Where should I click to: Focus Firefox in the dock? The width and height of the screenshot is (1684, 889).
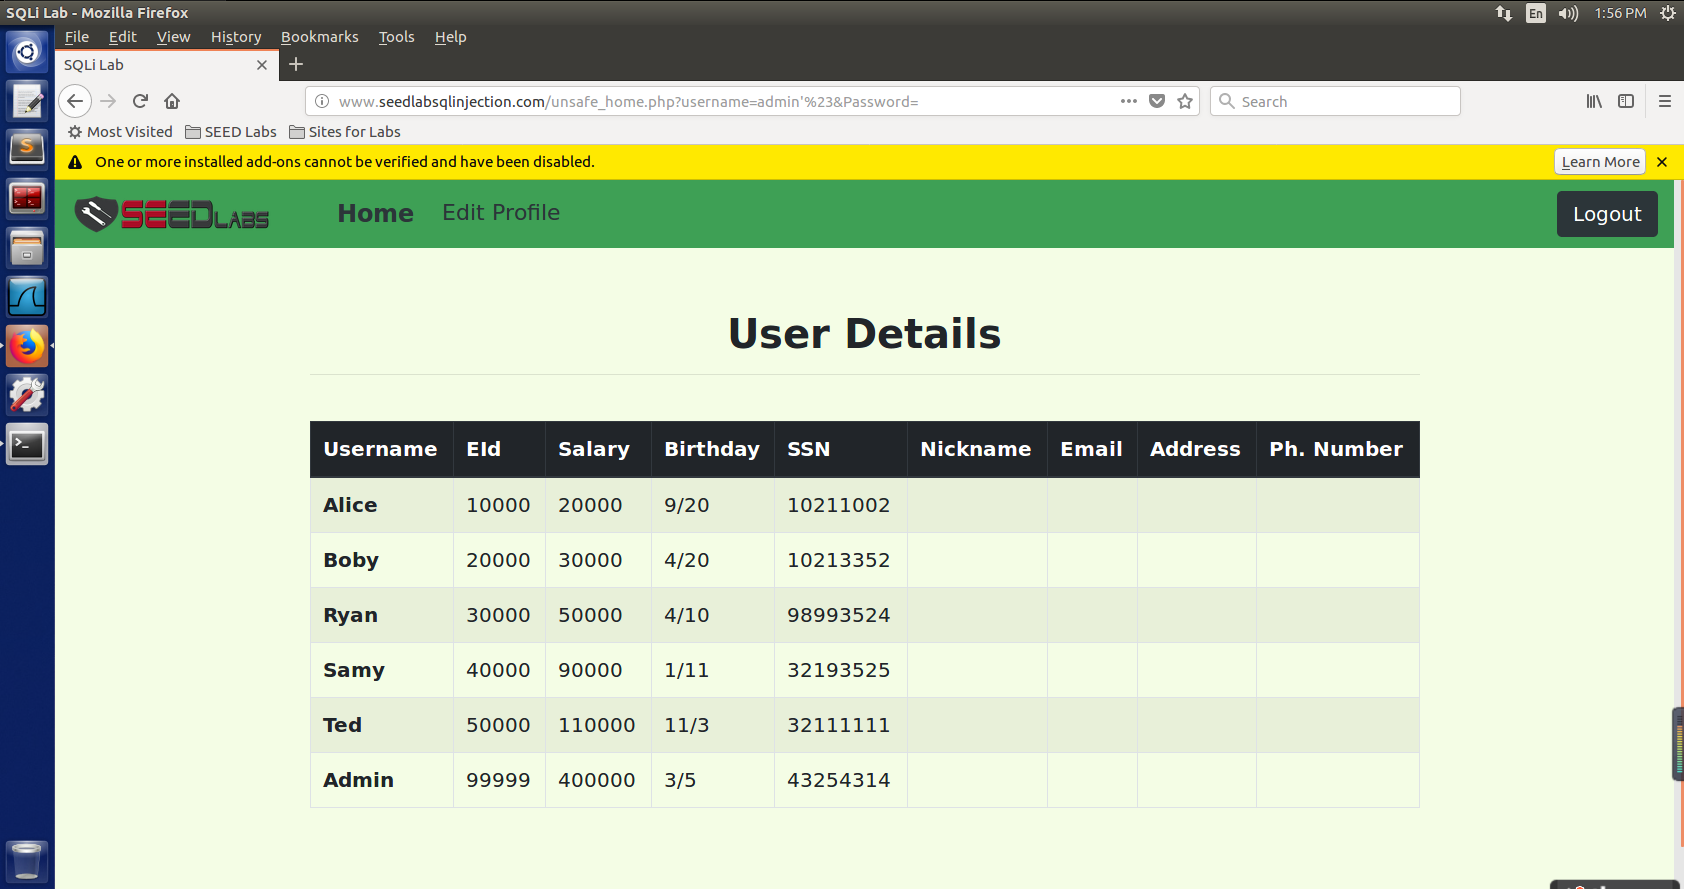27,346
